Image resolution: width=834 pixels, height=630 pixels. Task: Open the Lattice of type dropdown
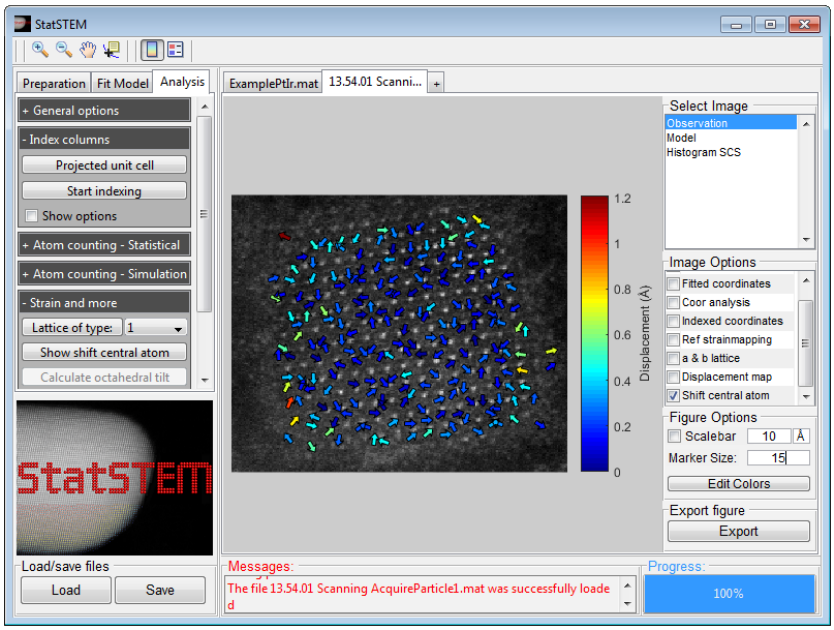[156, 328]
